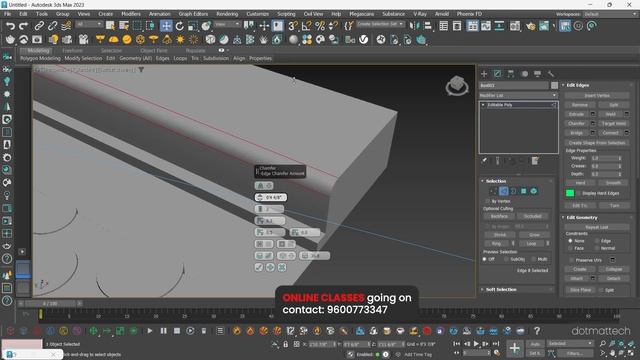This screenshot has width=640, height=360.
Task: Select the Polygon sub-object level icon
Action: click(524, 191)
